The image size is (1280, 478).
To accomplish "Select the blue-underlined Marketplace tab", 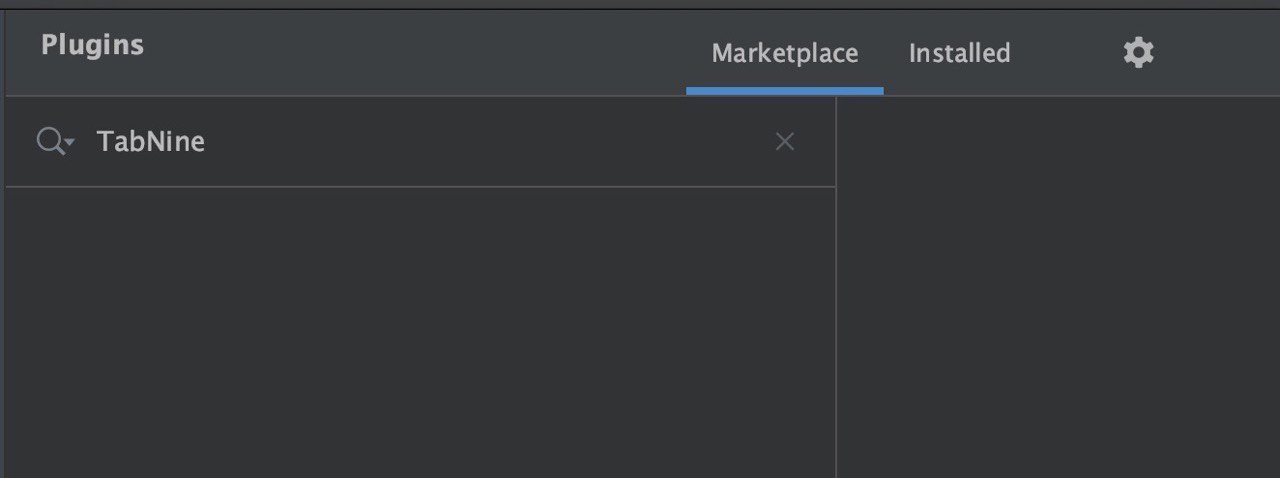I will [x=784, y=53].
